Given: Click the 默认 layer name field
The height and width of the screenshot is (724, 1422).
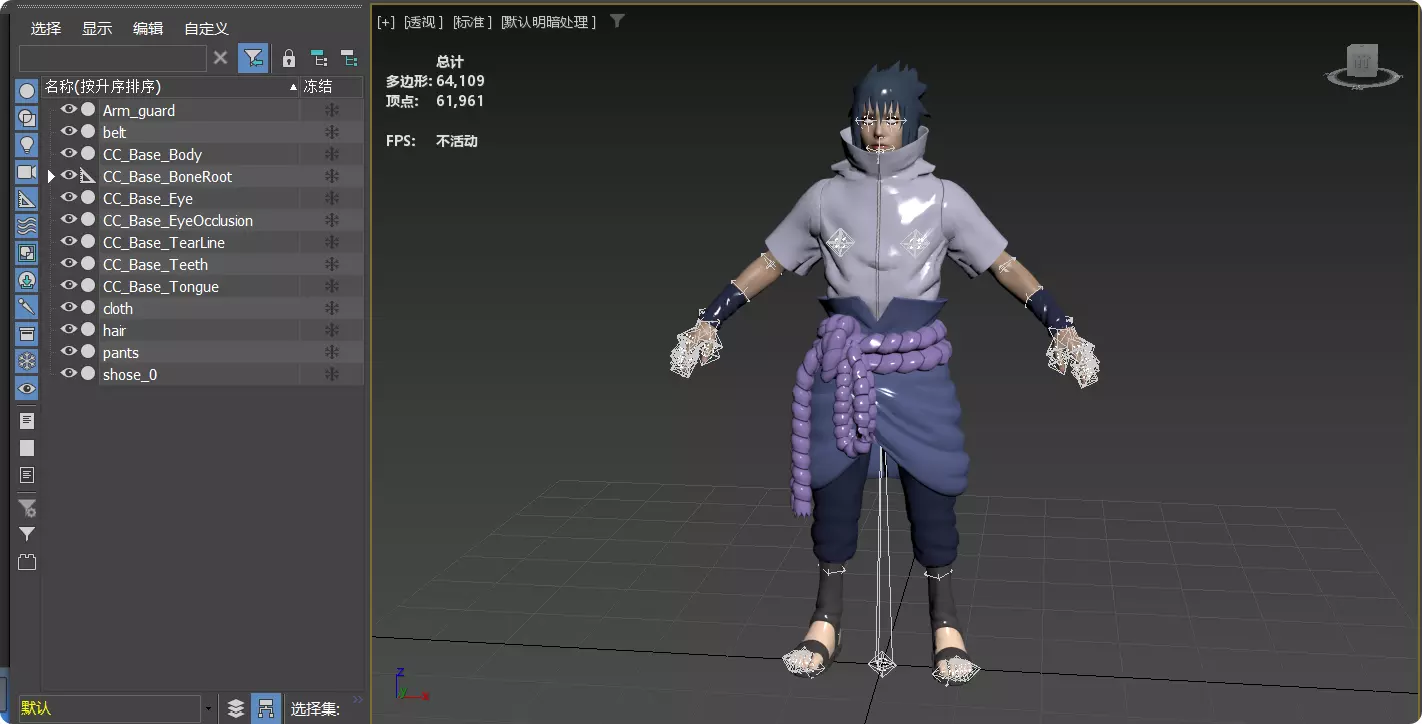Looking at the screenshot, I should pyautogui.click(x=109, y=709).
